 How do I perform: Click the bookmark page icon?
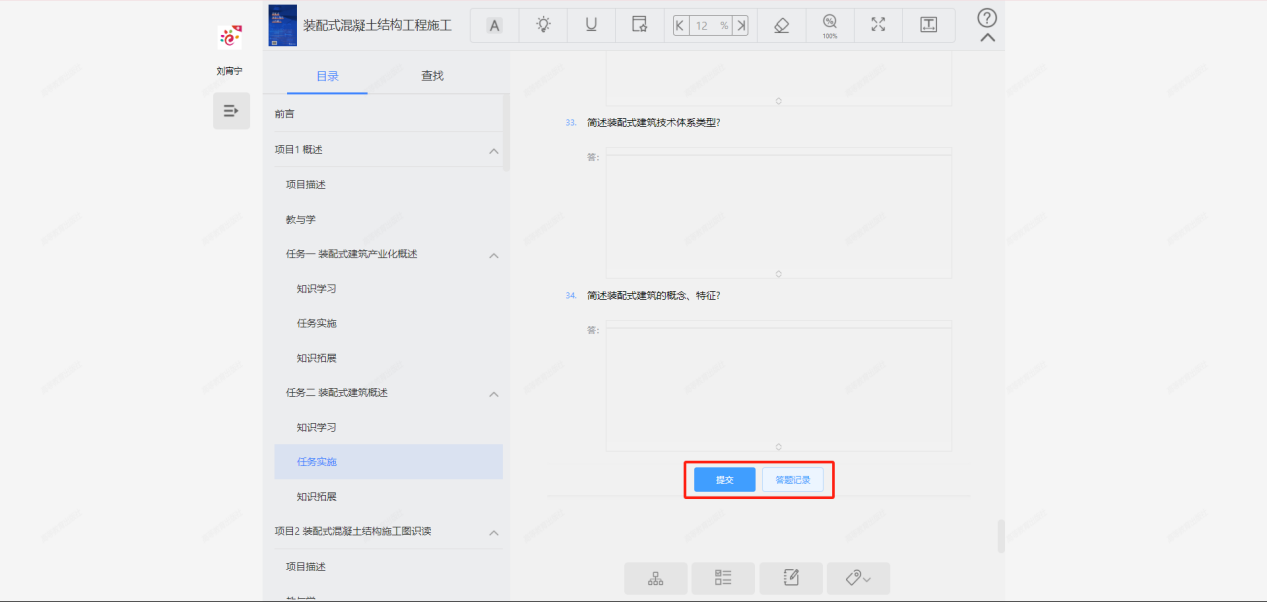tap(639, 26)
